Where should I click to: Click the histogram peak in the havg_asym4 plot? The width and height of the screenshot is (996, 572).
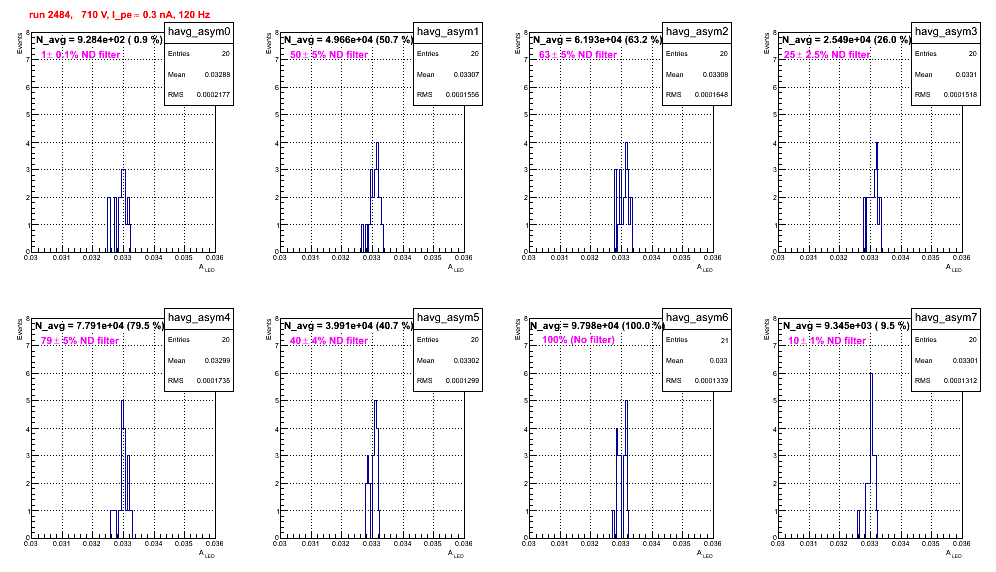click(122, 401)
